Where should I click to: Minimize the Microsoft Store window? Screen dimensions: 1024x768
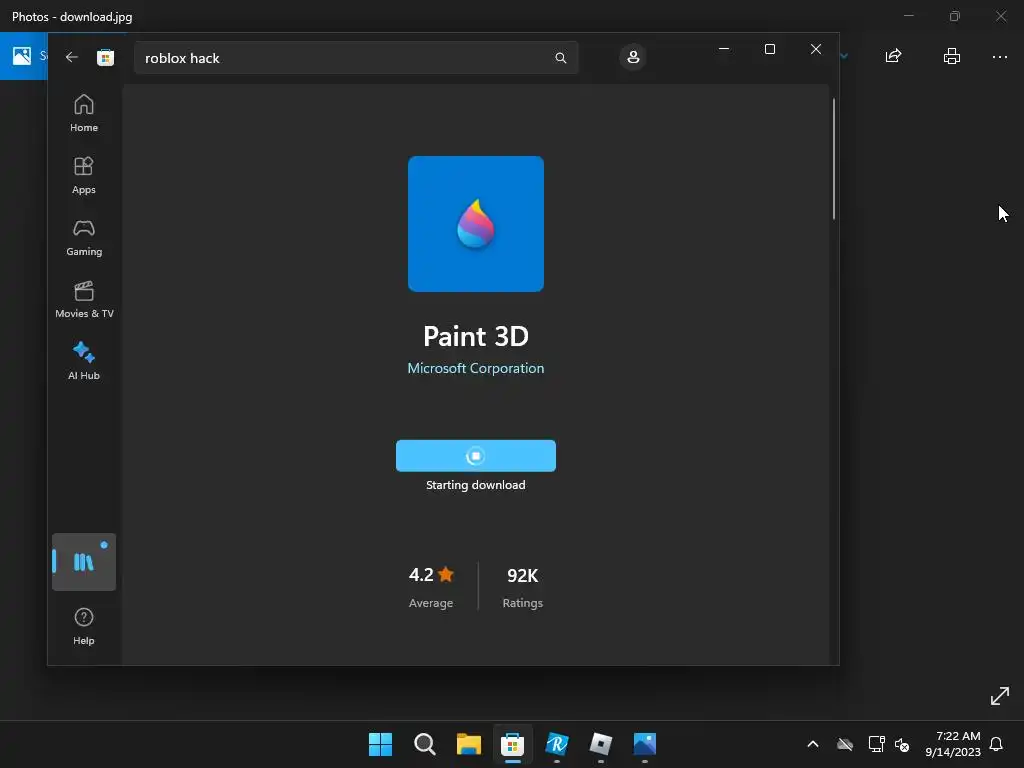tap(724, 49)
